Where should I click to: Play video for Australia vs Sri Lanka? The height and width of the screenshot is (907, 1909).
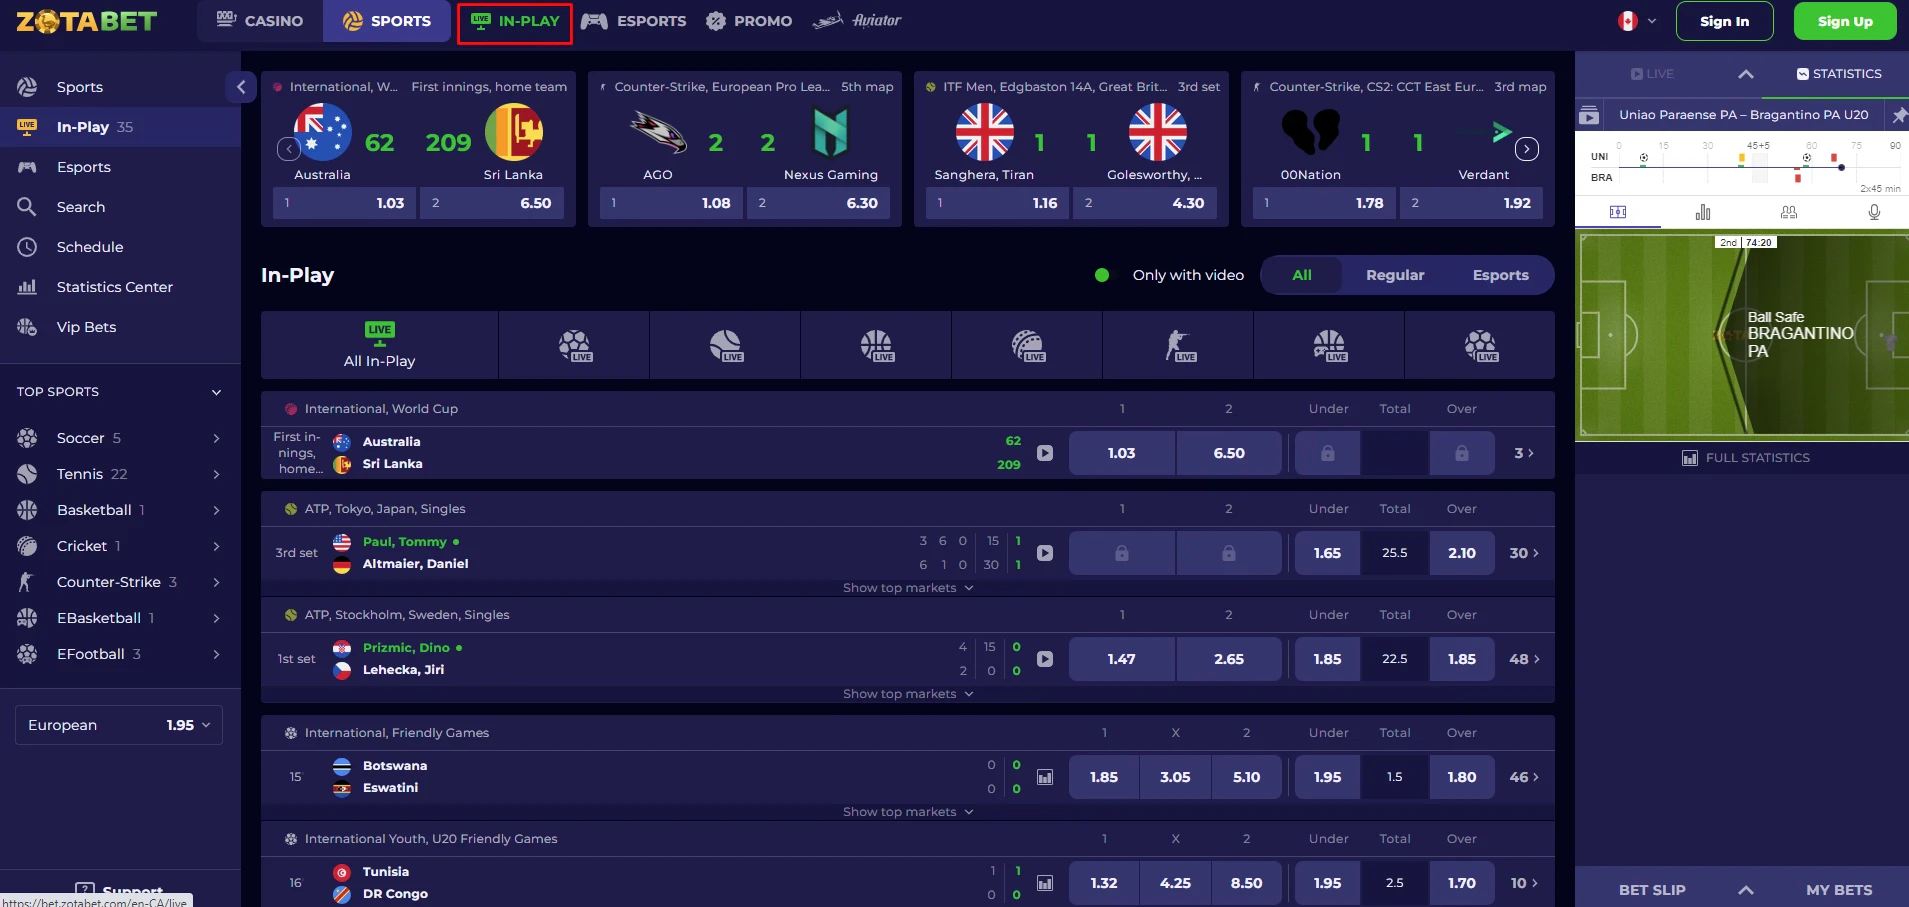[1045, 453]
